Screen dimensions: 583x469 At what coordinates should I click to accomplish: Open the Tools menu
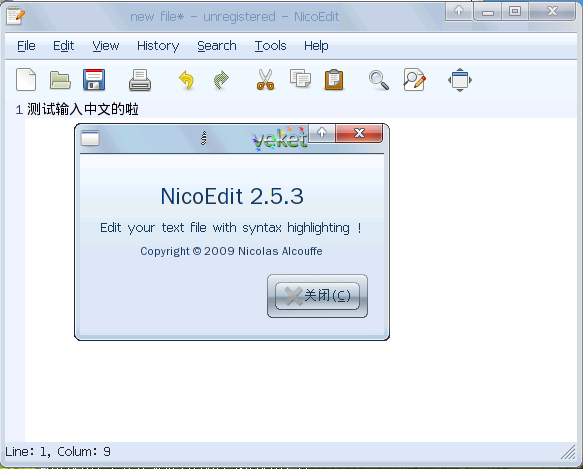click(x=270, y=46)
